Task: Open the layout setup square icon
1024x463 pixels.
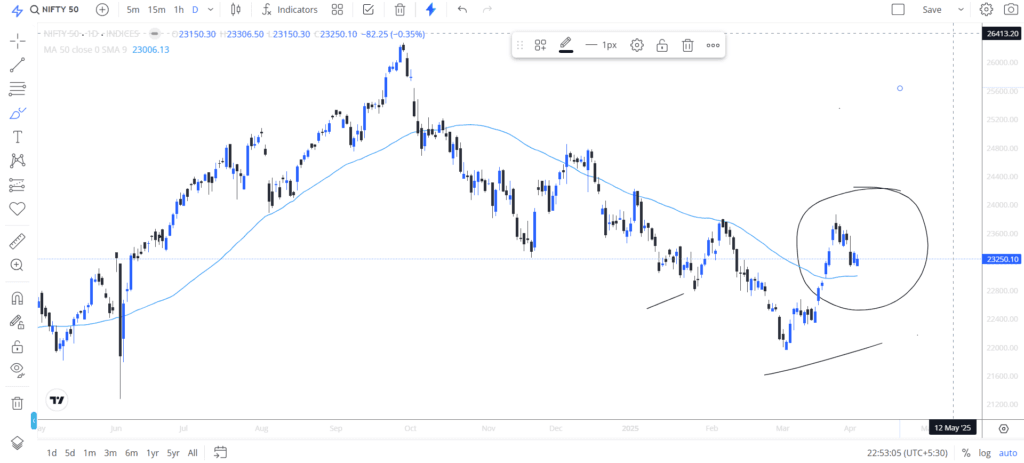Action: (899, 10)
